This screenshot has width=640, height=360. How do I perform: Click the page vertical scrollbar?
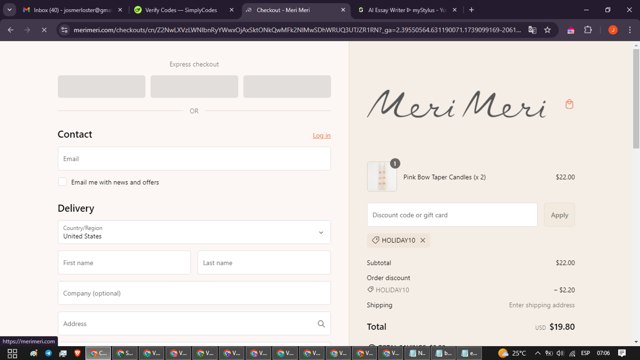click(x=636, y=98)
